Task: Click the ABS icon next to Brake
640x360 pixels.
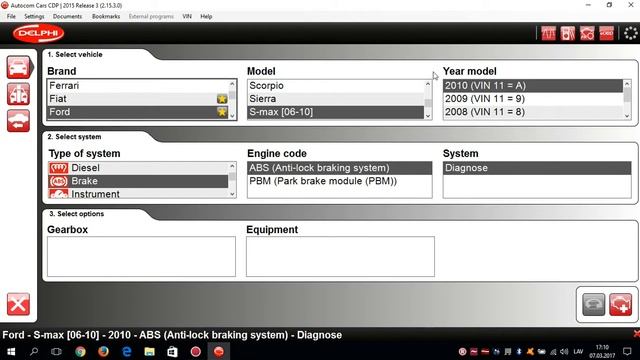Action: 58,181
